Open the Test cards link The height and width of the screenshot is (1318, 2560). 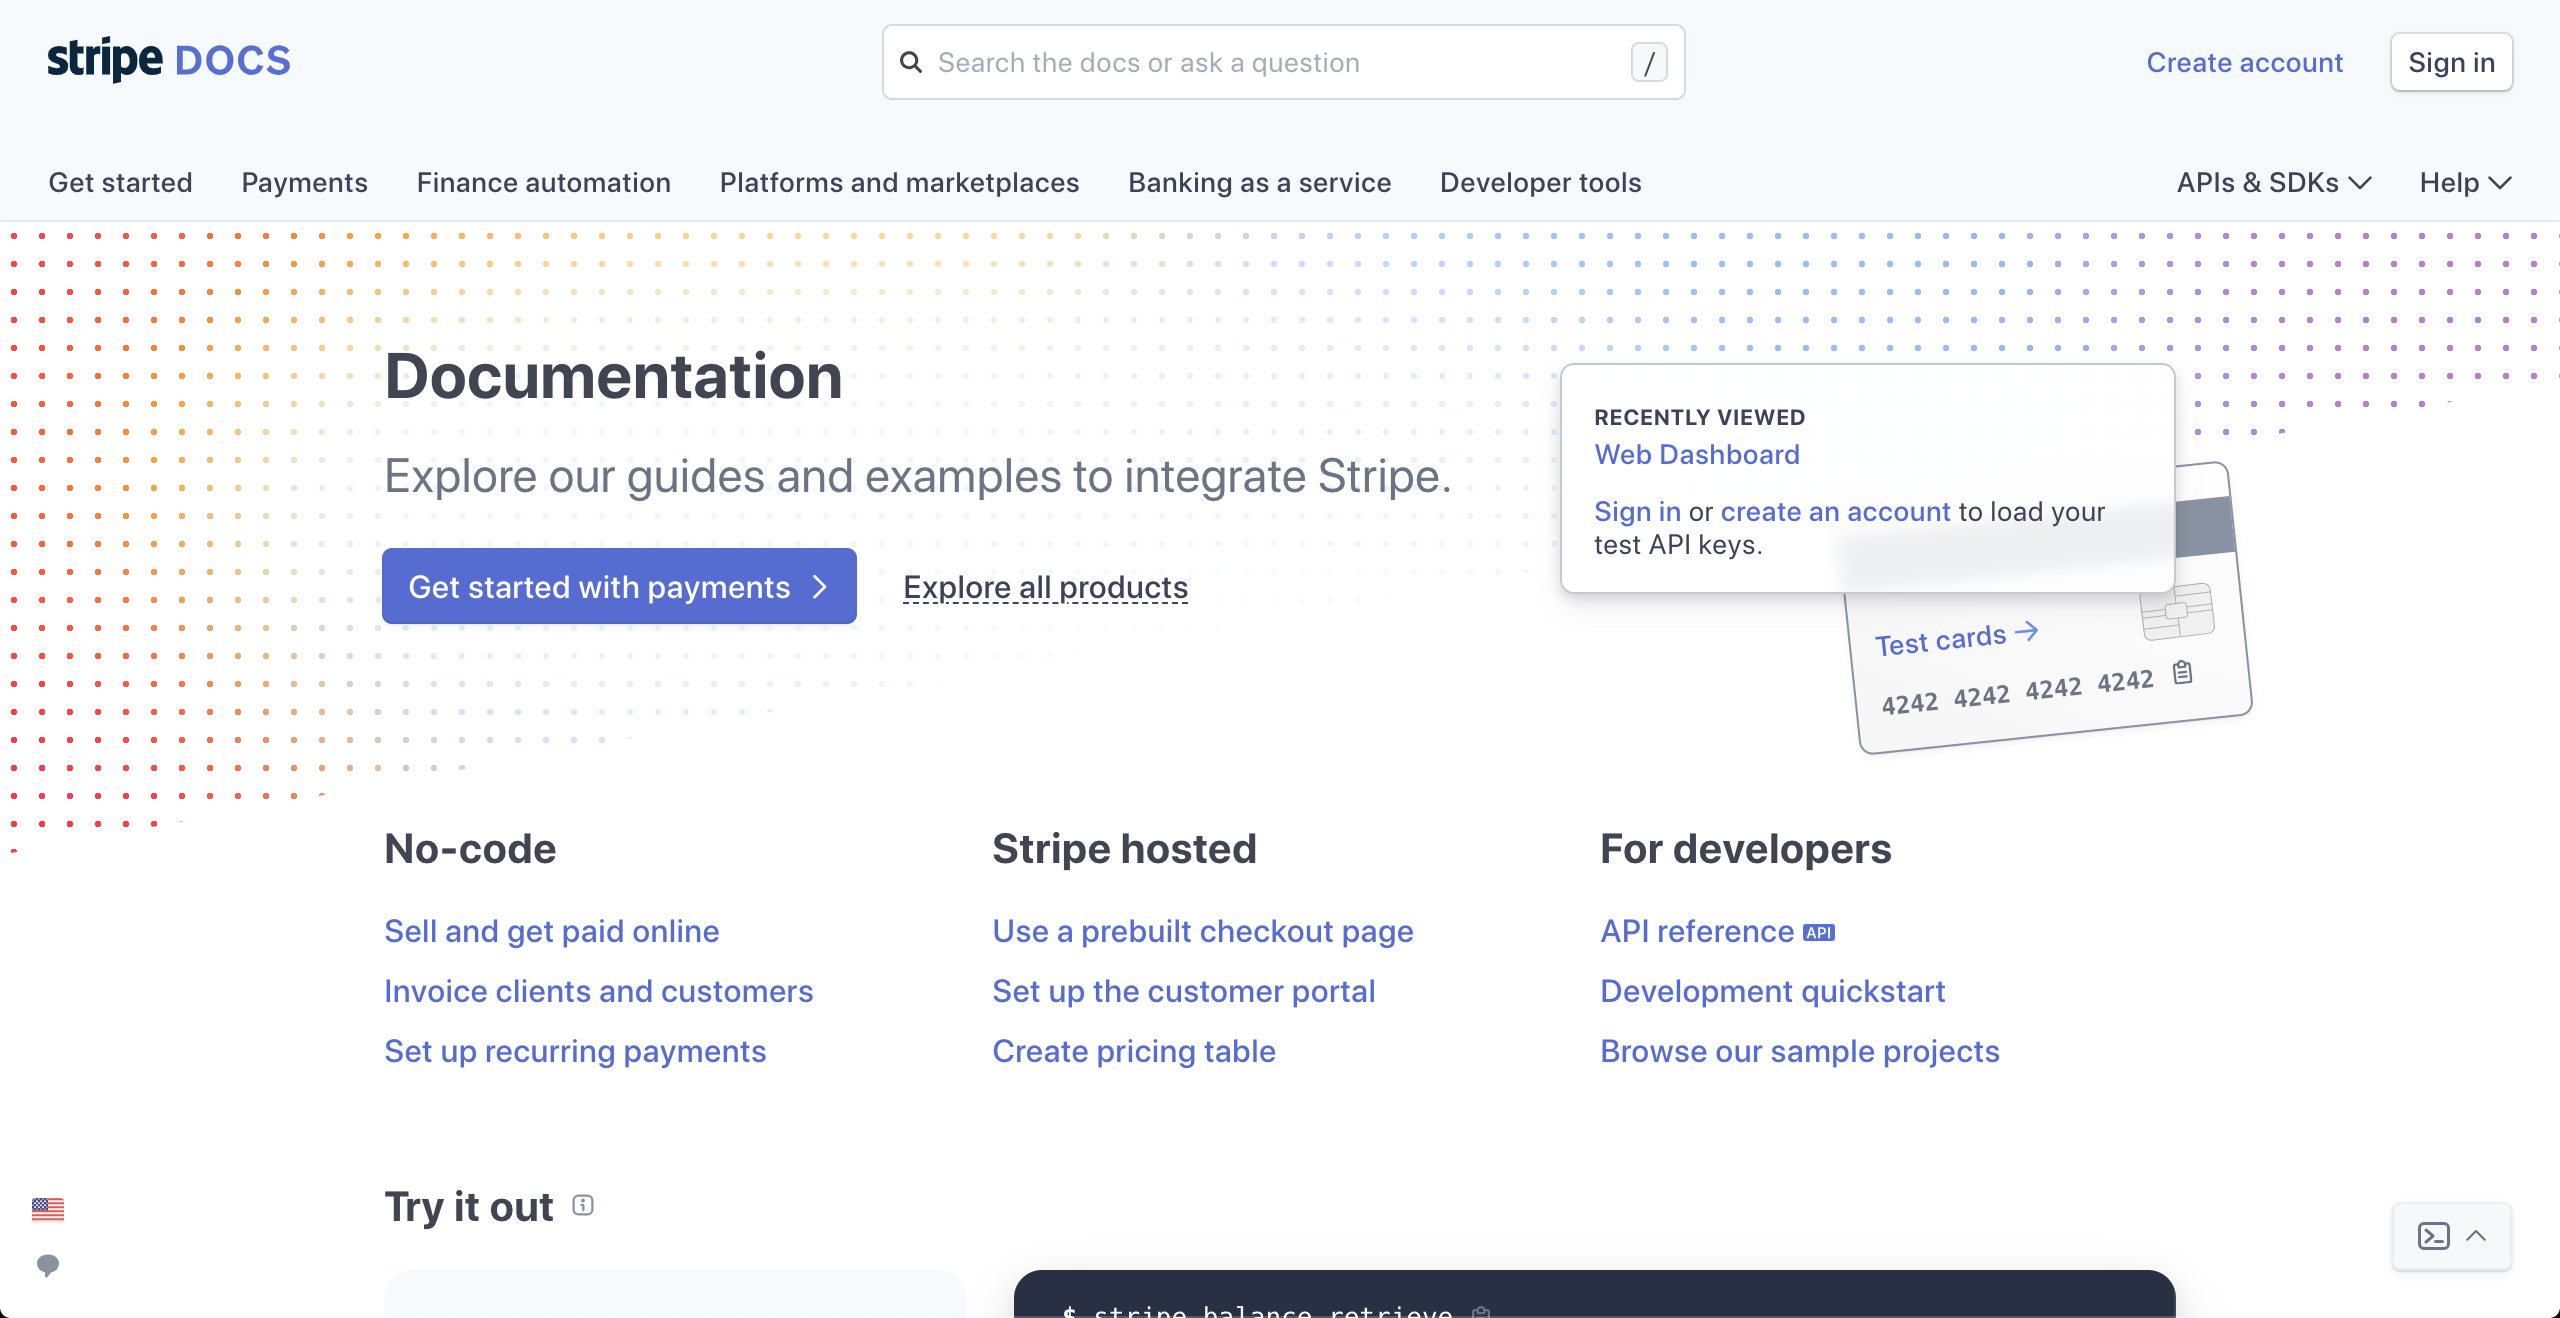click(x=1941, y=640)
